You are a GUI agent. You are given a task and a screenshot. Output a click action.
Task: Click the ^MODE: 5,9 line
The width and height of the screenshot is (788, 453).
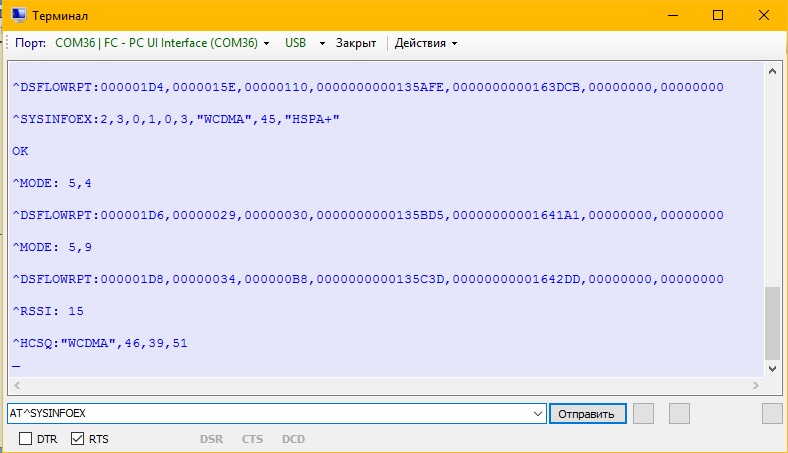pos(52,247)
